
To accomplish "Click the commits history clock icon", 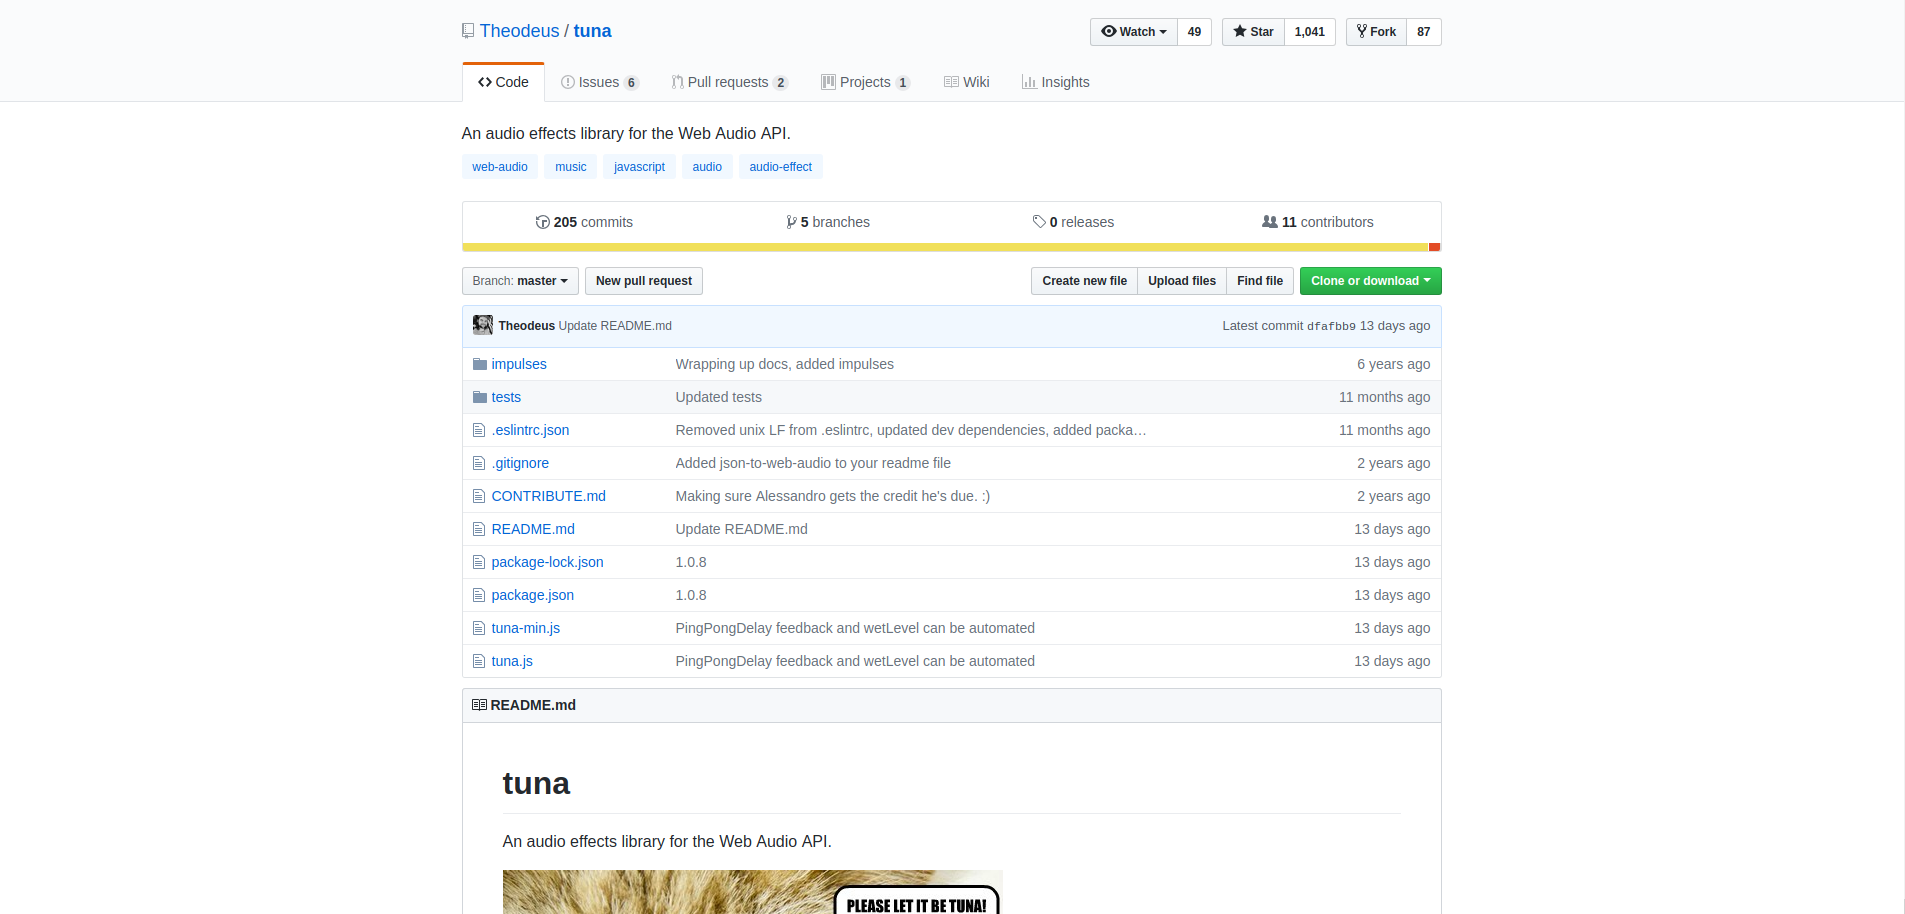I will 542,222.
